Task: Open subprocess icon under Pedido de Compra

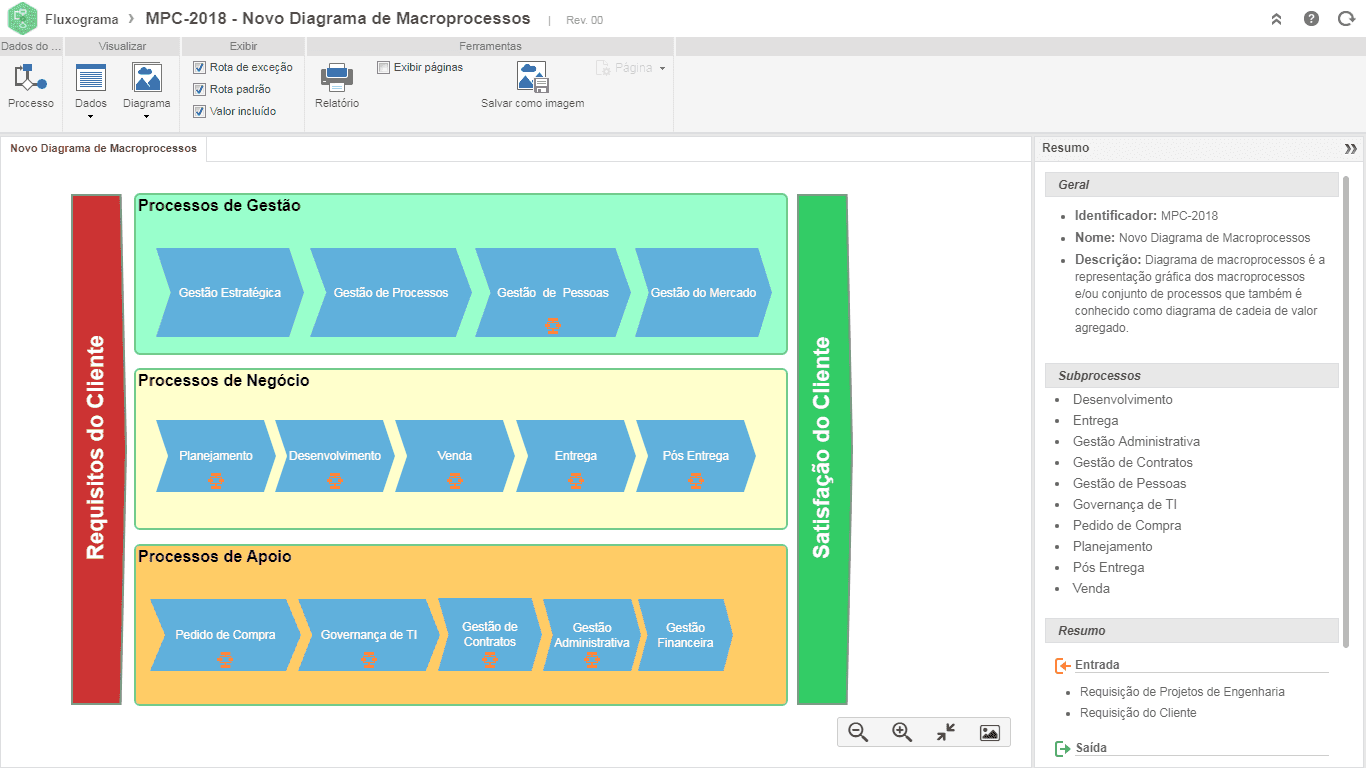Action: pos(225,659)
